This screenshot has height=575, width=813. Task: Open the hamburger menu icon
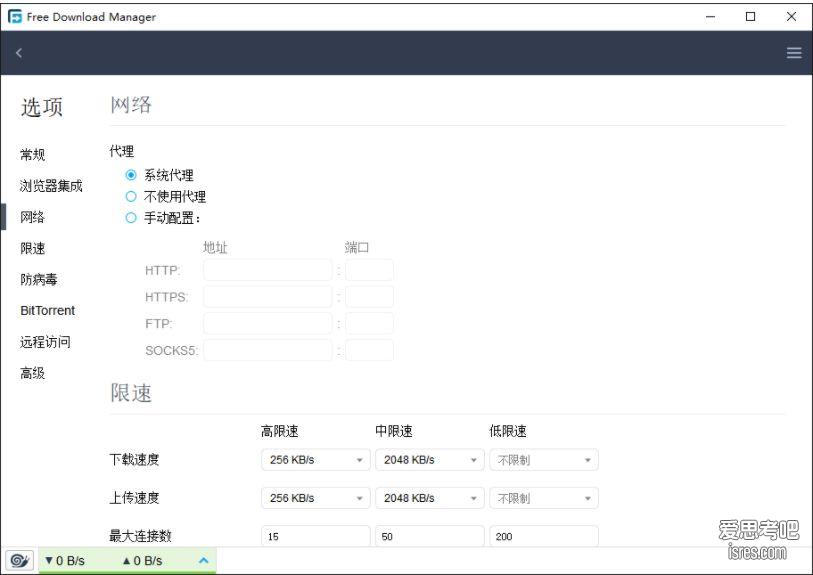click(x=794, y=53)
